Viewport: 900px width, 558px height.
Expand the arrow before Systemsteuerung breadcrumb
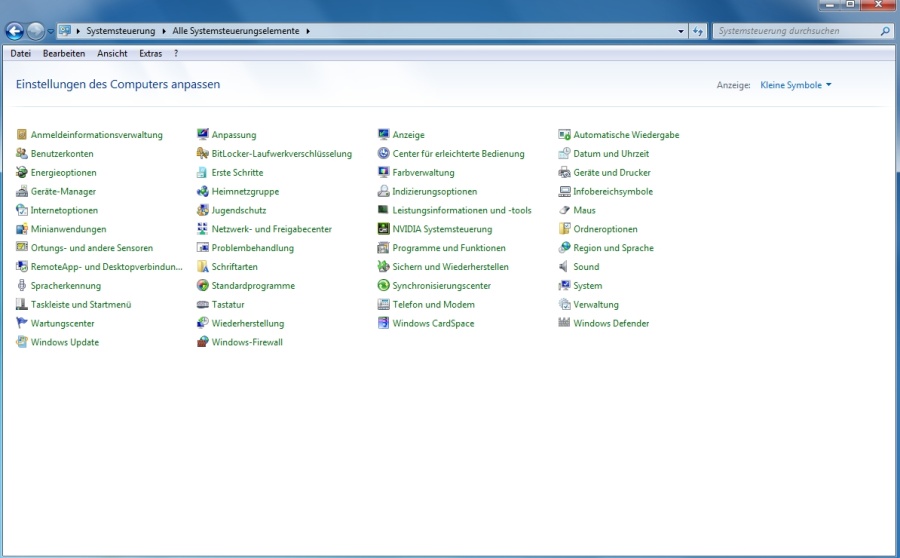pos(77,31)
